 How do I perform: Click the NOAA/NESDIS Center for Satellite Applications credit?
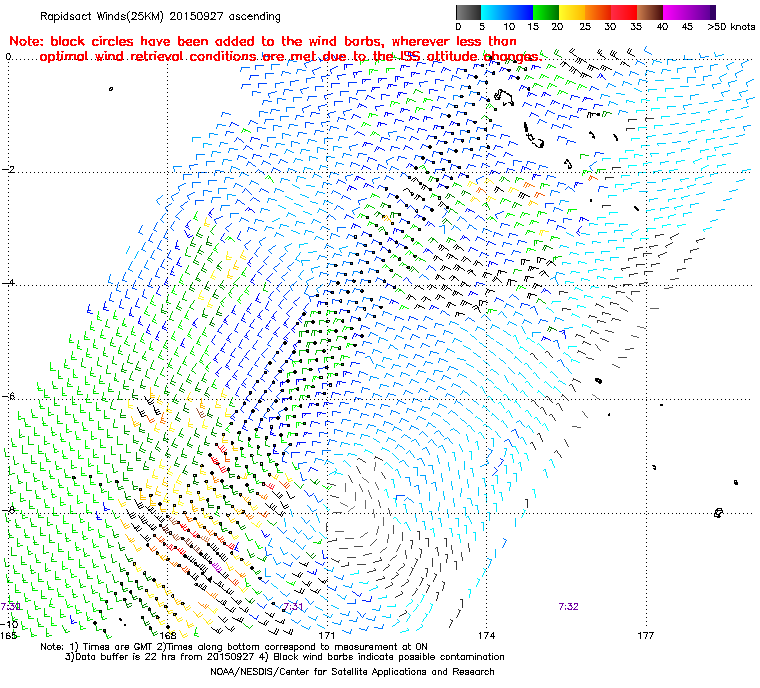point(352,672)
